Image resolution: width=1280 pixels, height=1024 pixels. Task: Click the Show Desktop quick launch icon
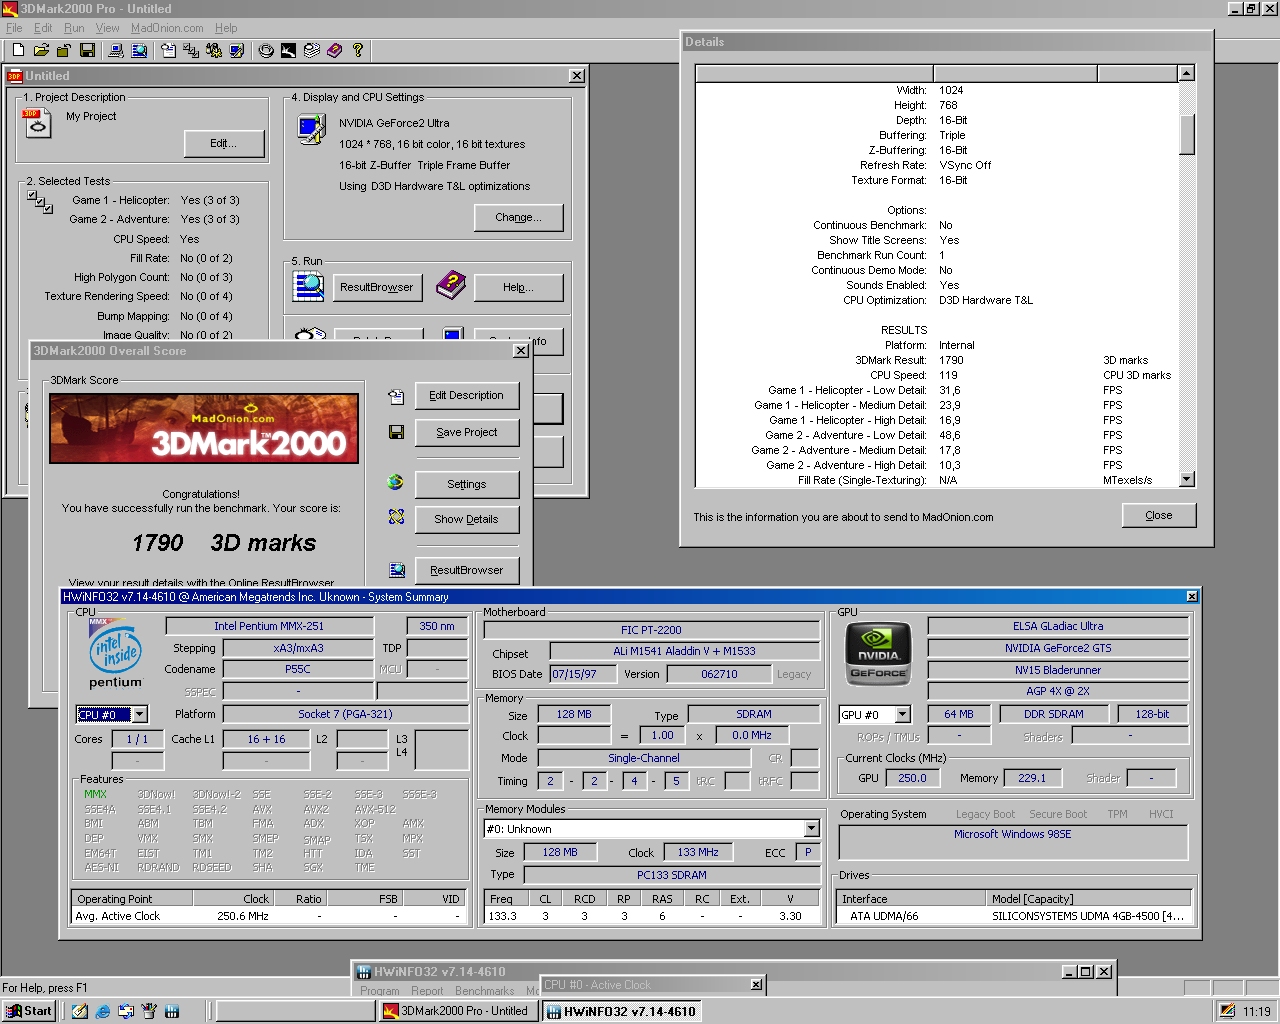(x=79, y=1011)
